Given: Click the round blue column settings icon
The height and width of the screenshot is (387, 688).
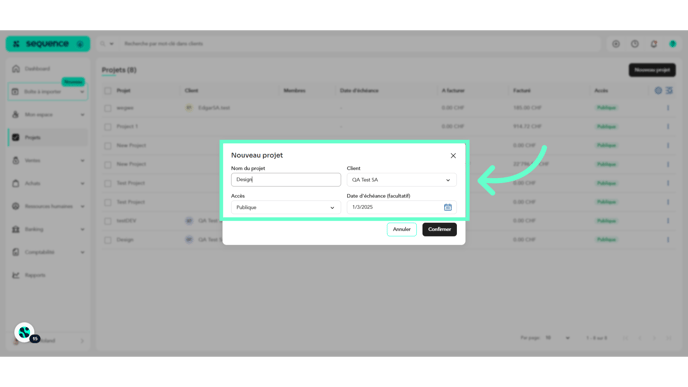Looking at the screenshot, I should tap(658, 91).
